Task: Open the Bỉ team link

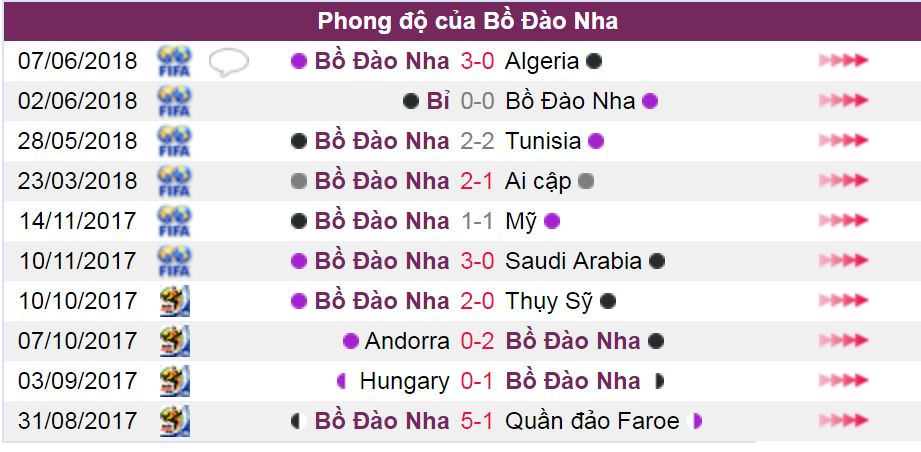Action: [438, 101]
